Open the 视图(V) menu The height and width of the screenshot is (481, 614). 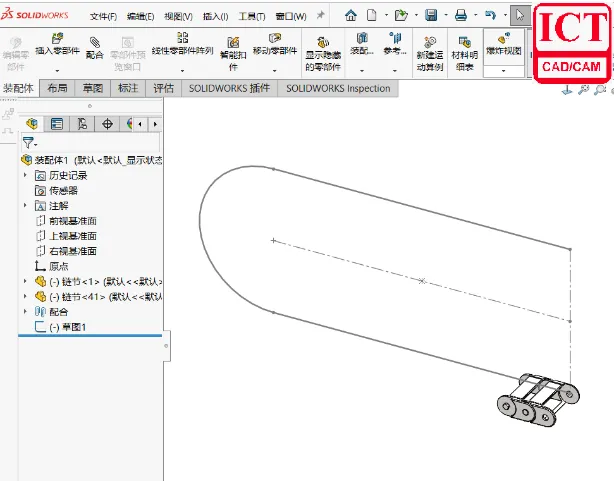[x=178, y=16]
